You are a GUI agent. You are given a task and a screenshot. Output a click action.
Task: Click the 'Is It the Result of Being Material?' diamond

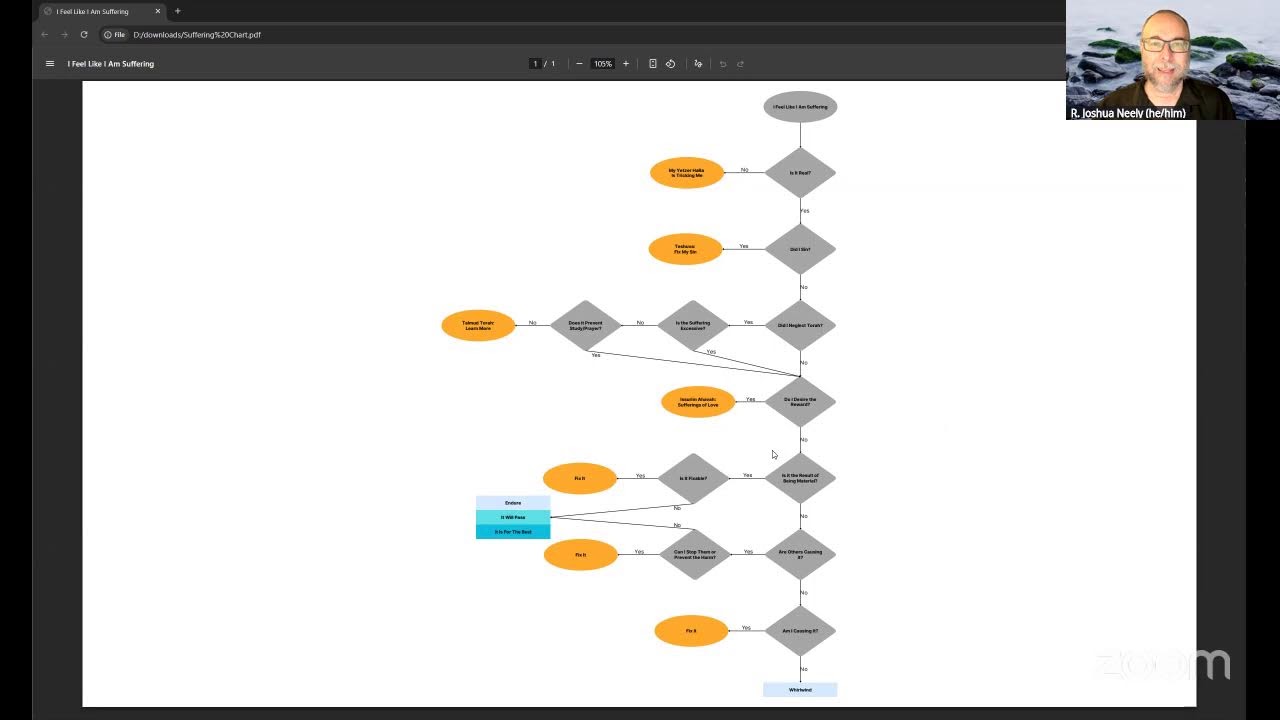[x=800, y=478]
